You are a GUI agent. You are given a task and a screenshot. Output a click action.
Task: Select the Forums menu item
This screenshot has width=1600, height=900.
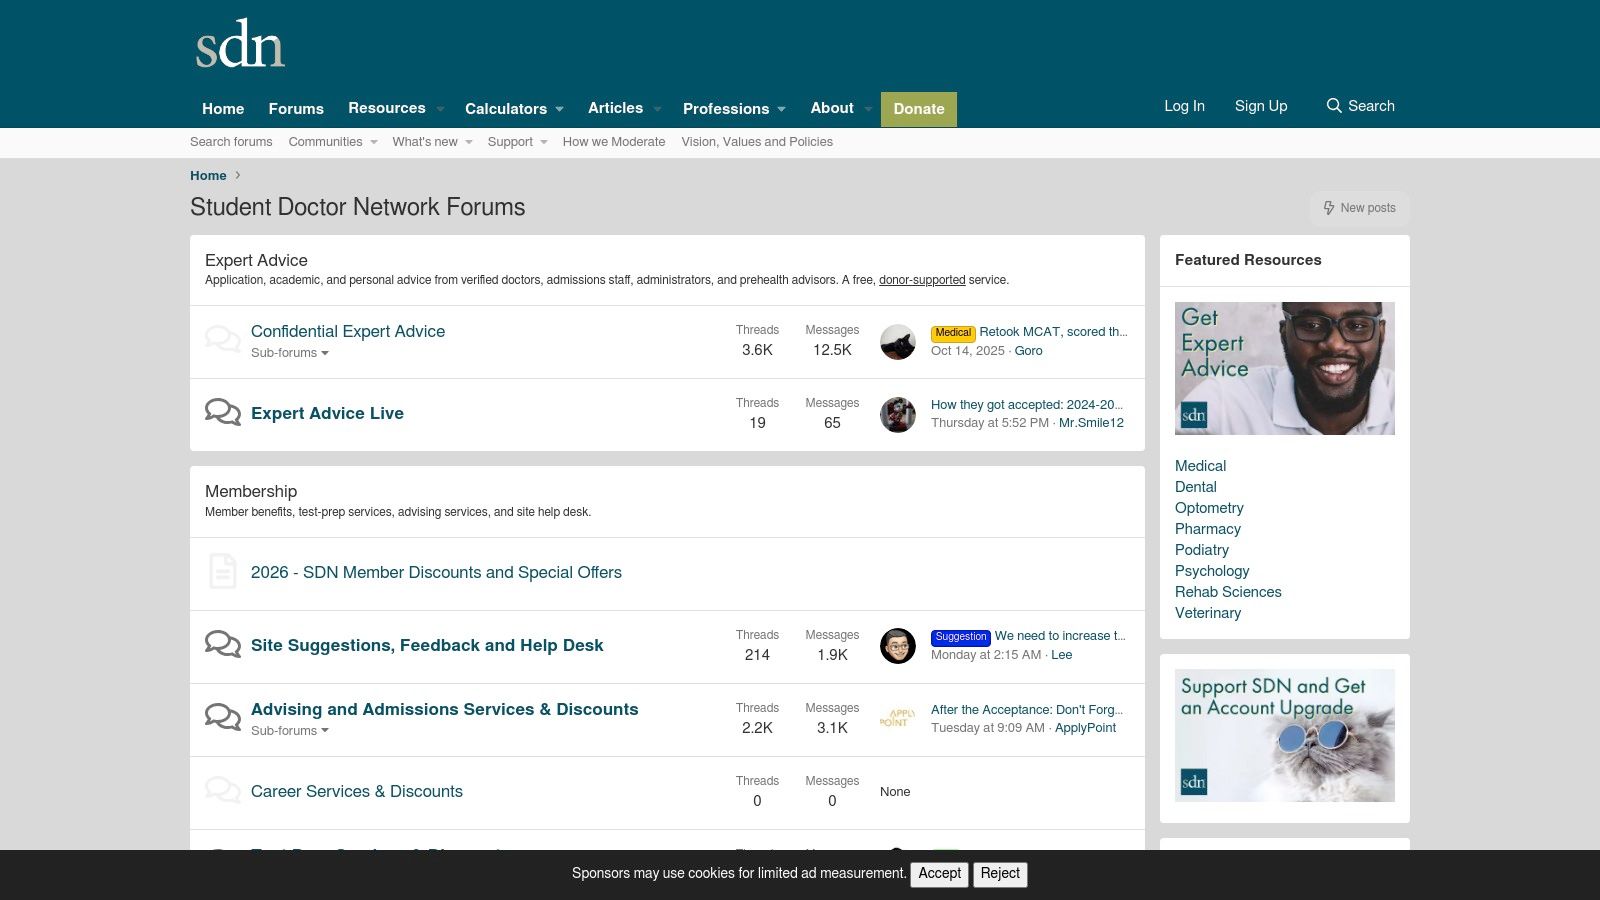[296, 108]
